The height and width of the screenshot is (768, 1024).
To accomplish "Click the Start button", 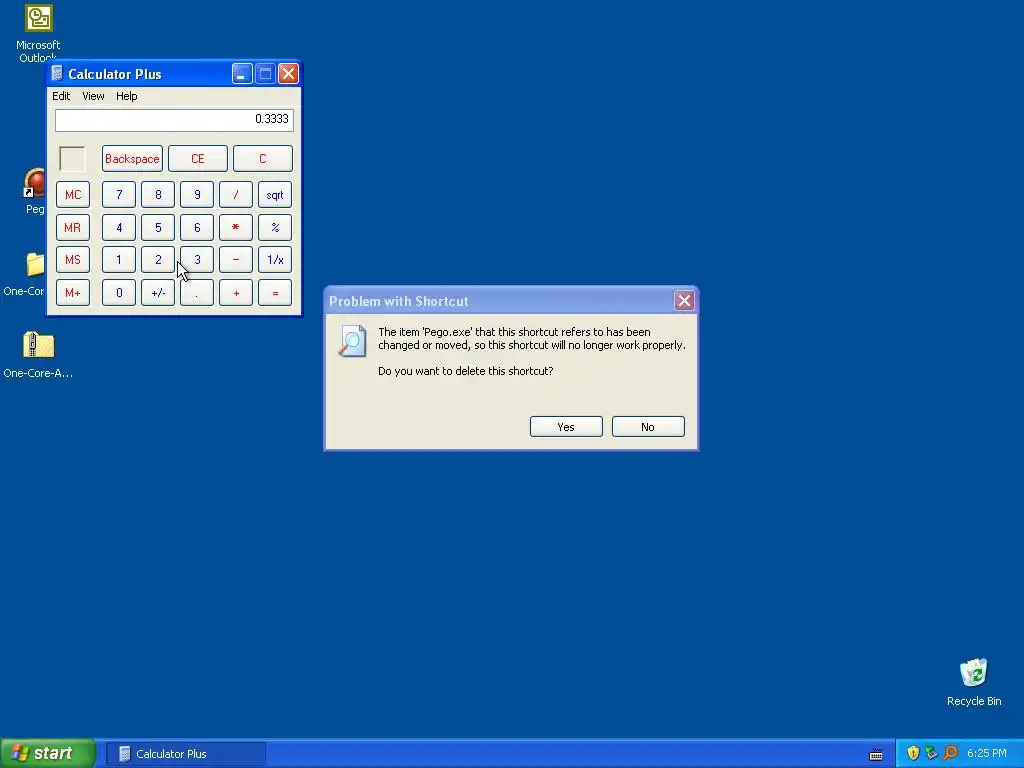I will [47, 754].
